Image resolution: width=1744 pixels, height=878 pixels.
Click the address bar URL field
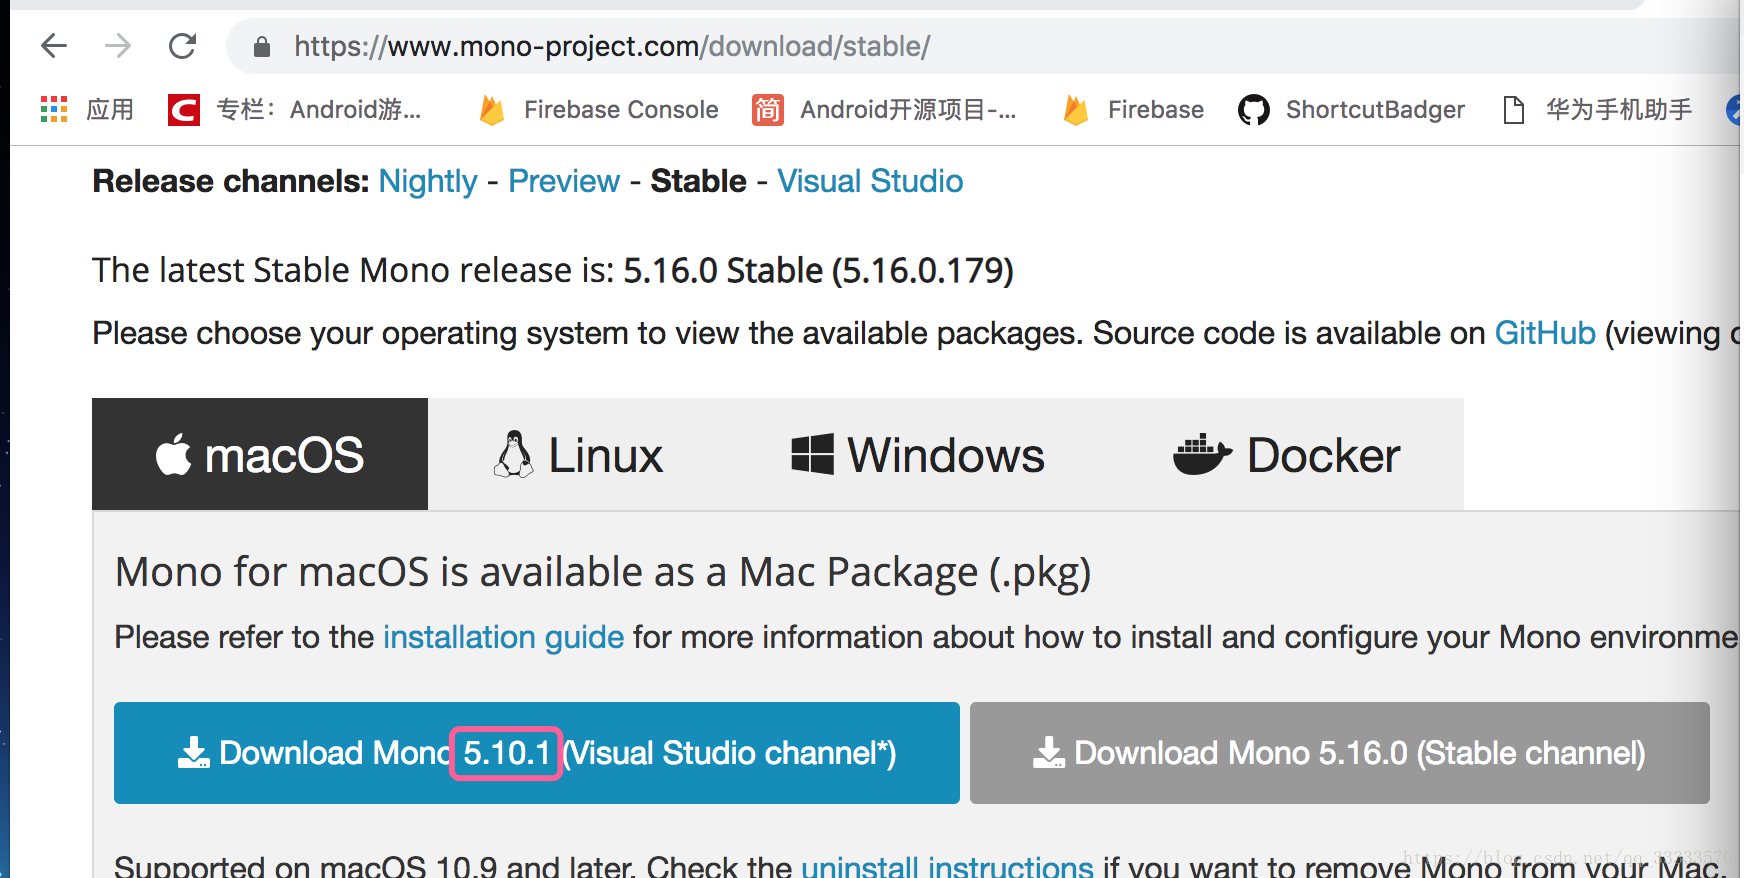click(985, 46)
